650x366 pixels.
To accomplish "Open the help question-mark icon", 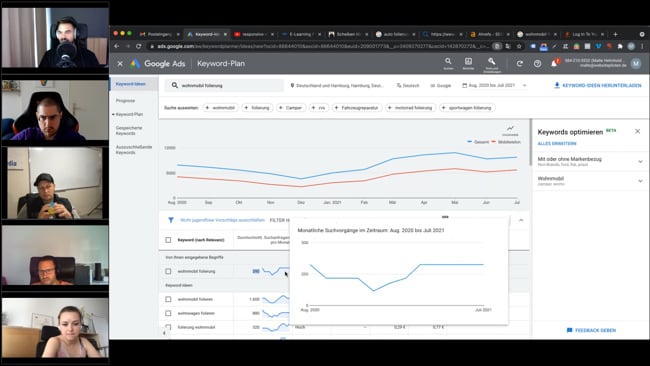I will tap(537, 63).
